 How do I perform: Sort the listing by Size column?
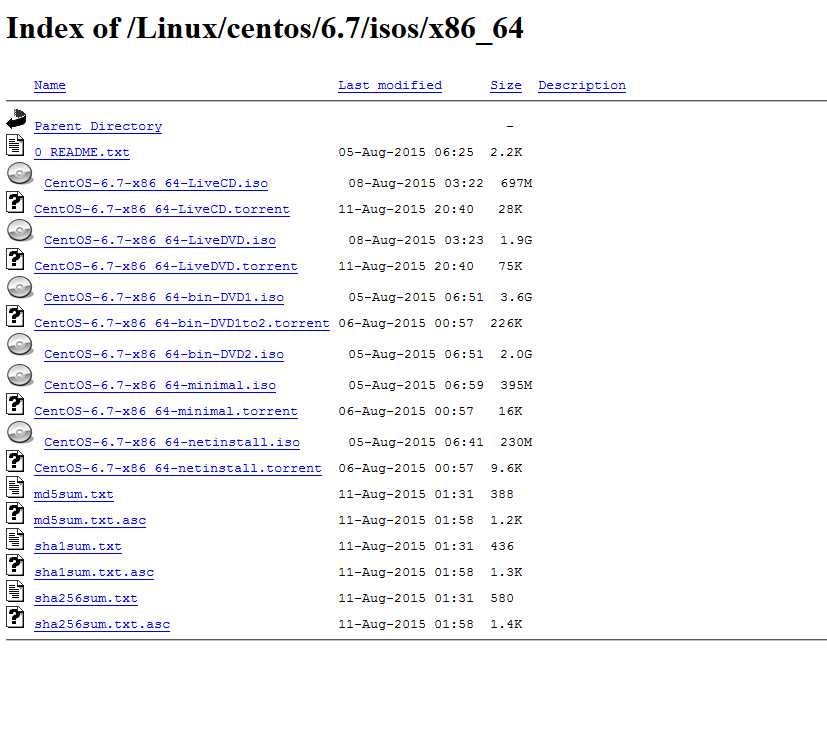tap(506, 85)
